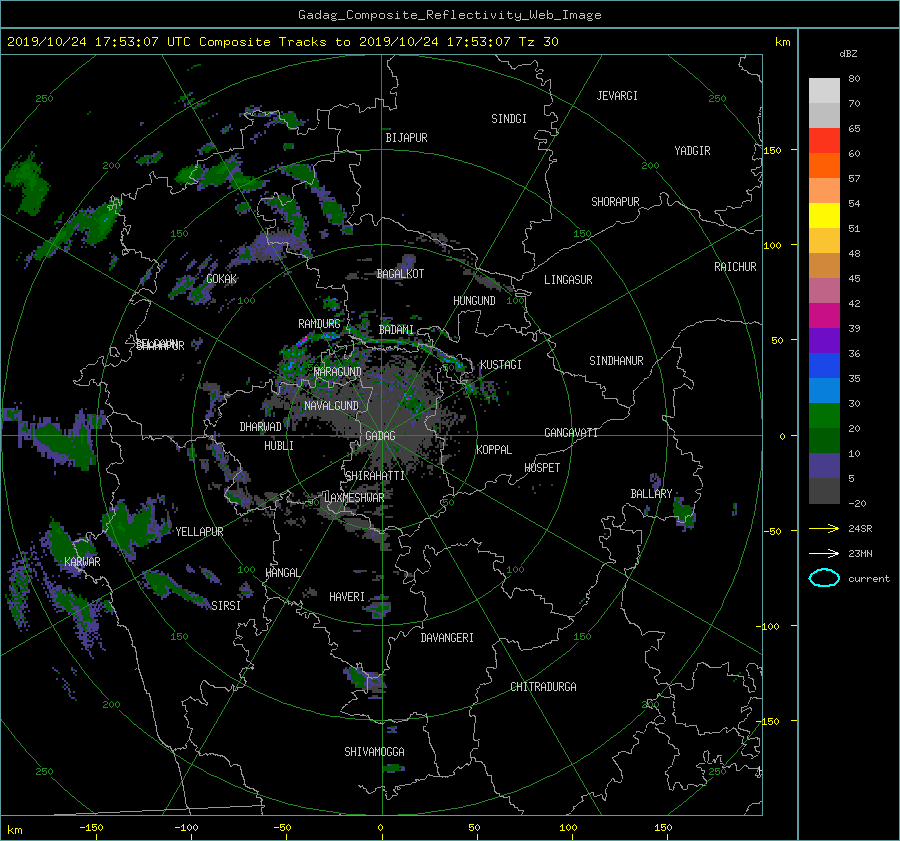Pick the bright yellow 51-54 dBZ swatch
This screenshot has width=900, height=841.
[824, 216]
